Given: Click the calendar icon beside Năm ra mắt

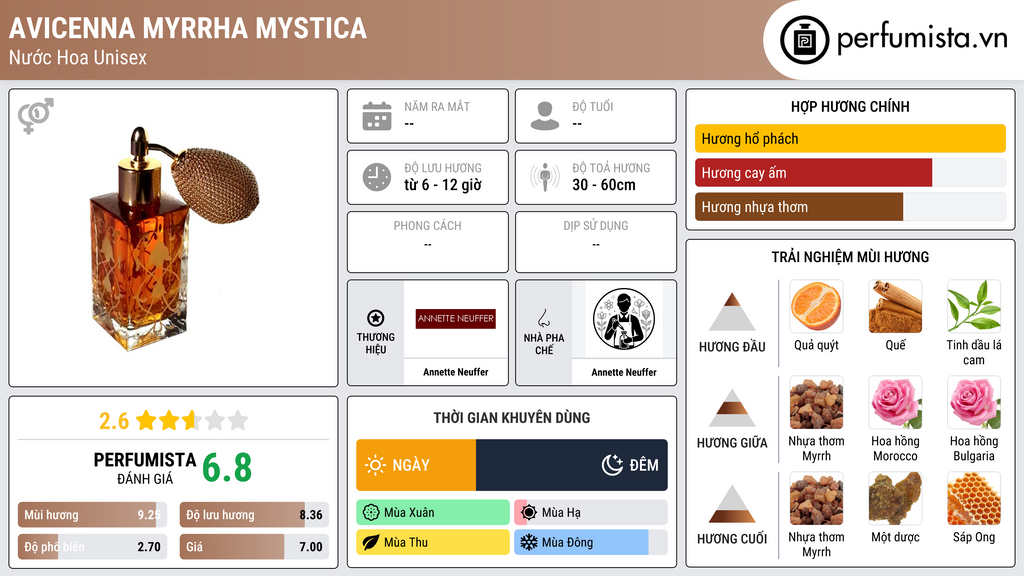Looking at the screenshot, I should 377,116.
